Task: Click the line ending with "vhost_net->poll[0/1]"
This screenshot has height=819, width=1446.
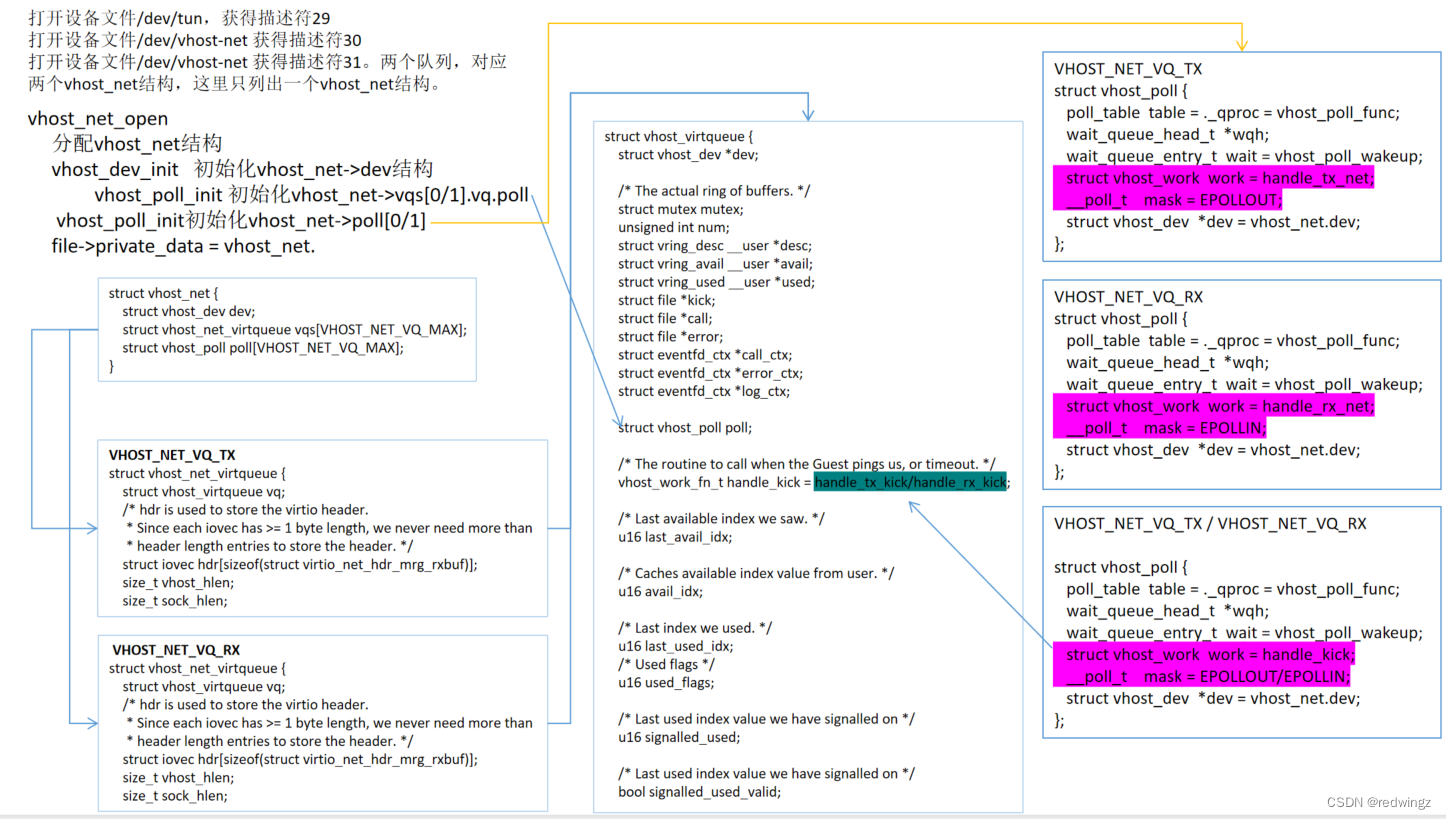Action: point(241,220)
